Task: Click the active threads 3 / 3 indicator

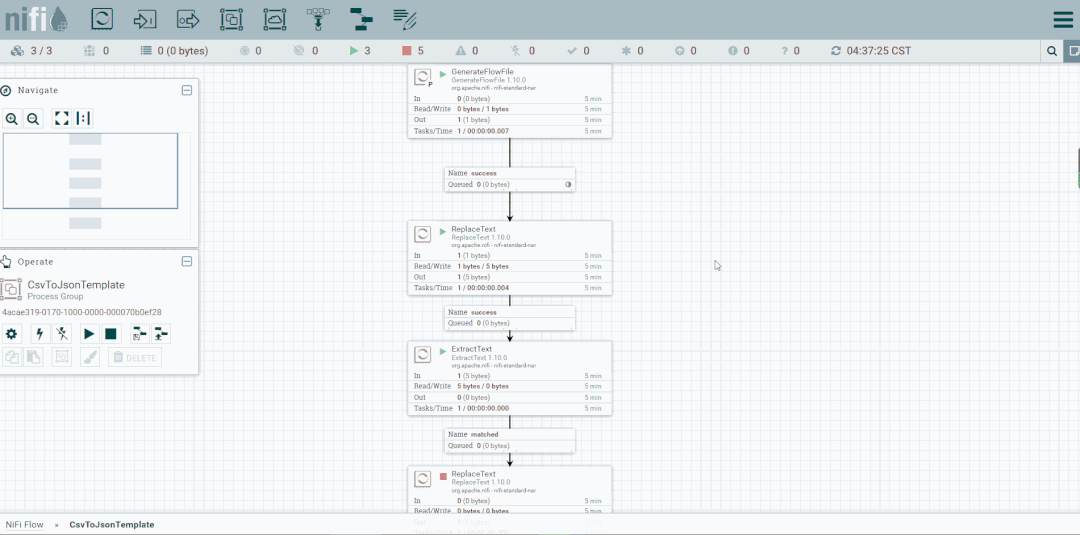Action: point(32,51)
